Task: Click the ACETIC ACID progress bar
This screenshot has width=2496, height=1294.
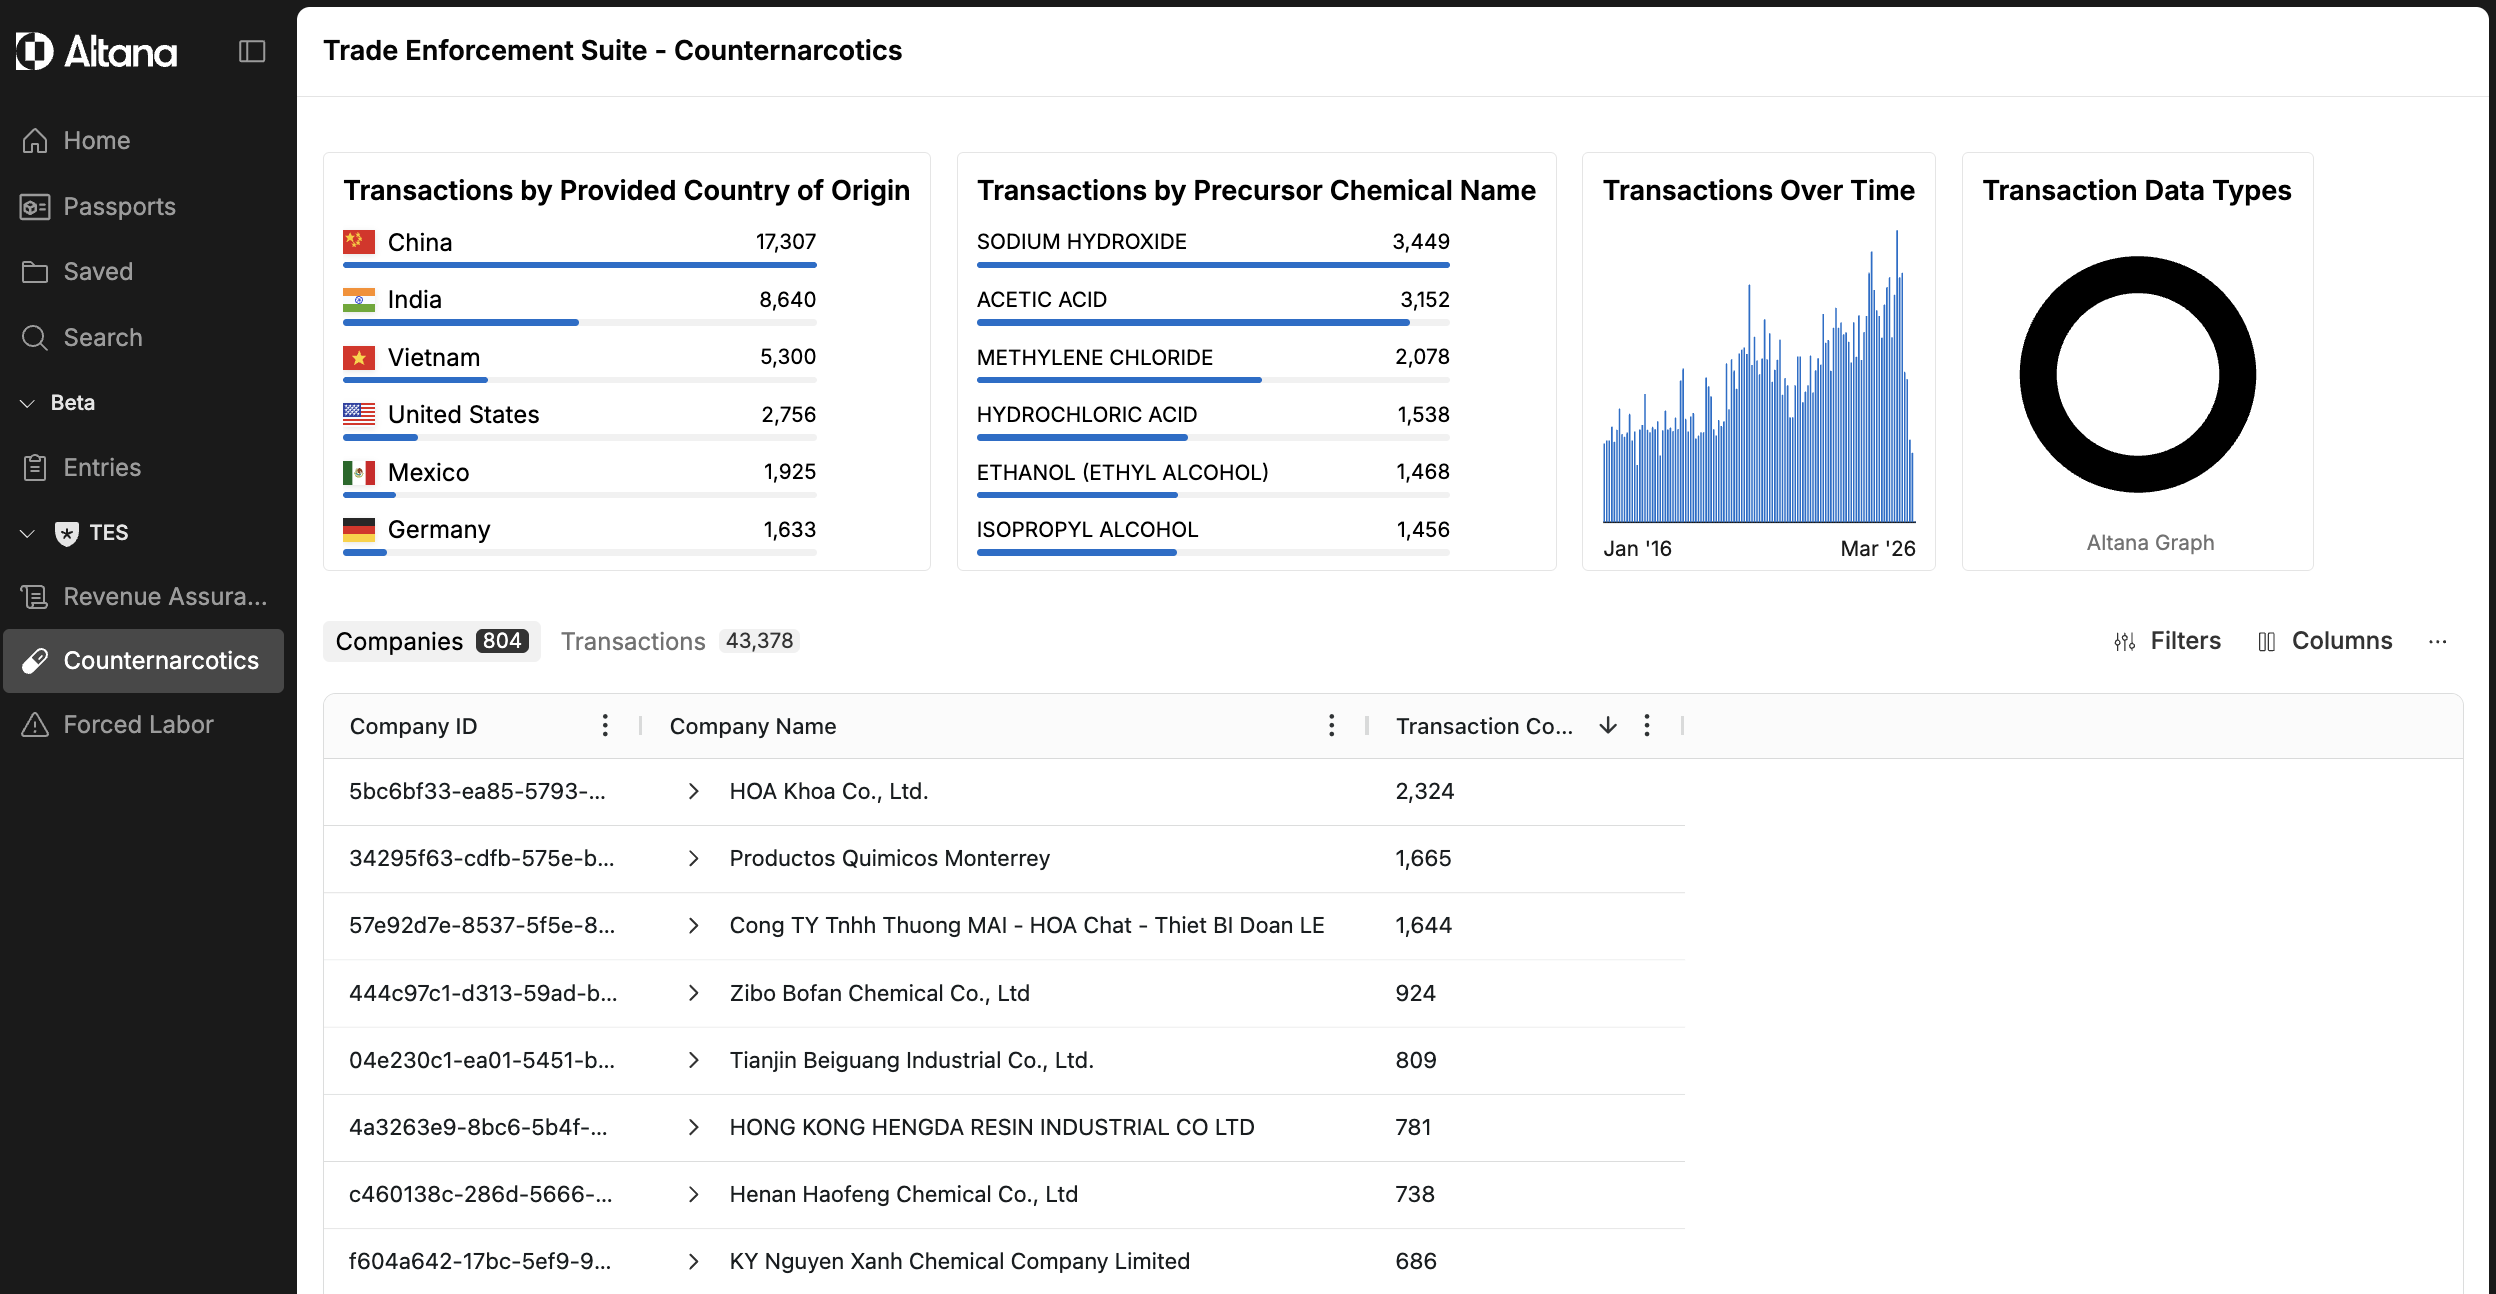Action: [x=1213, y=323]
